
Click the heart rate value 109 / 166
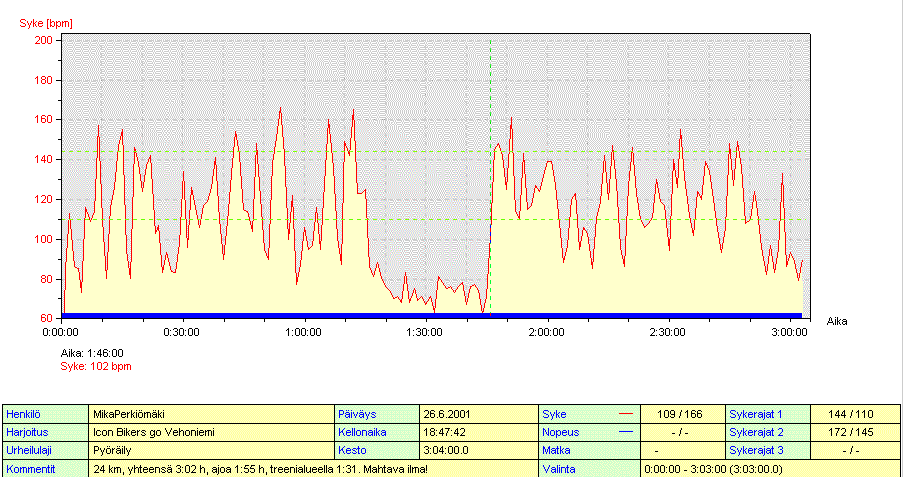(681, 413)
